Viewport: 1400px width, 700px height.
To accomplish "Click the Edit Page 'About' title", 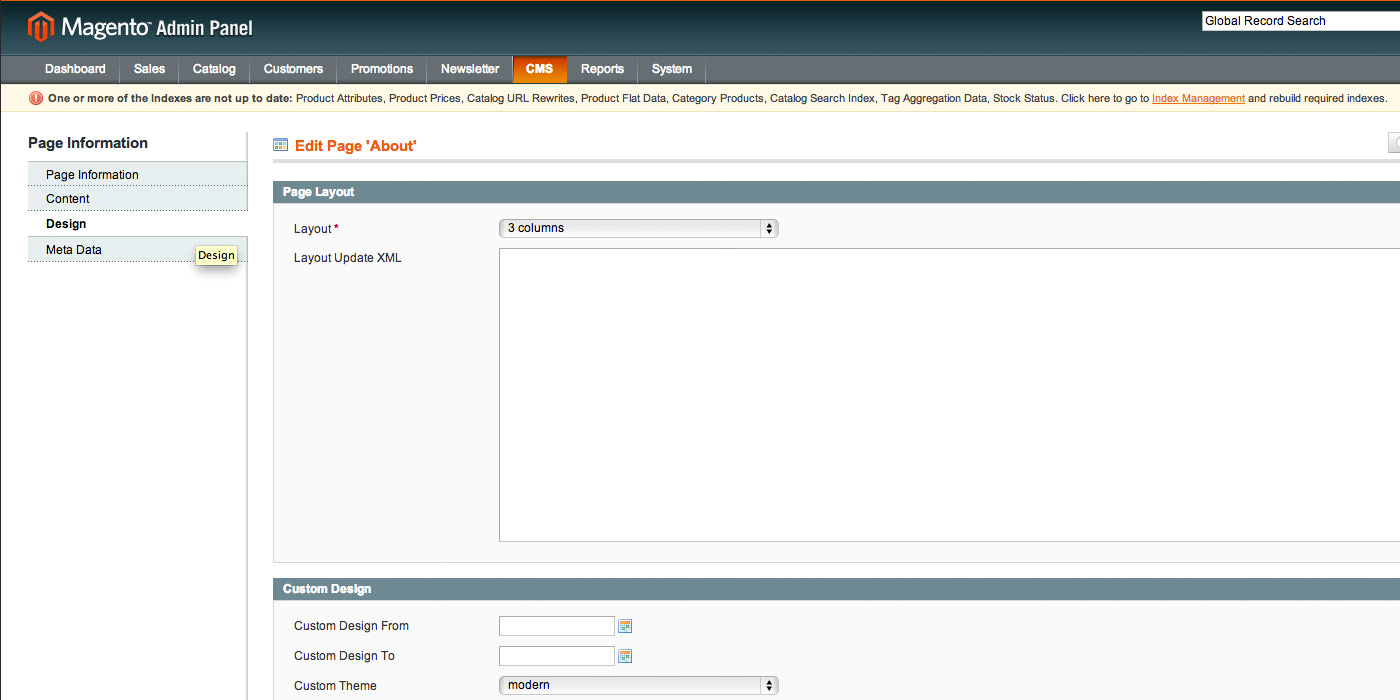I will click(355, 146).
